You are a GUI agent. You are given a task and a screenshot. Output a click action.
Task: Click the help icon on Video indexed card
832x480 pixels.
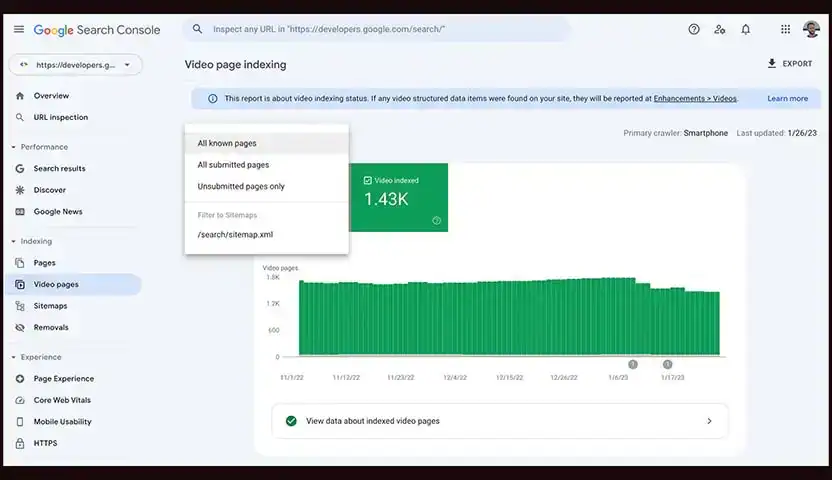click(x=436, y=221)
